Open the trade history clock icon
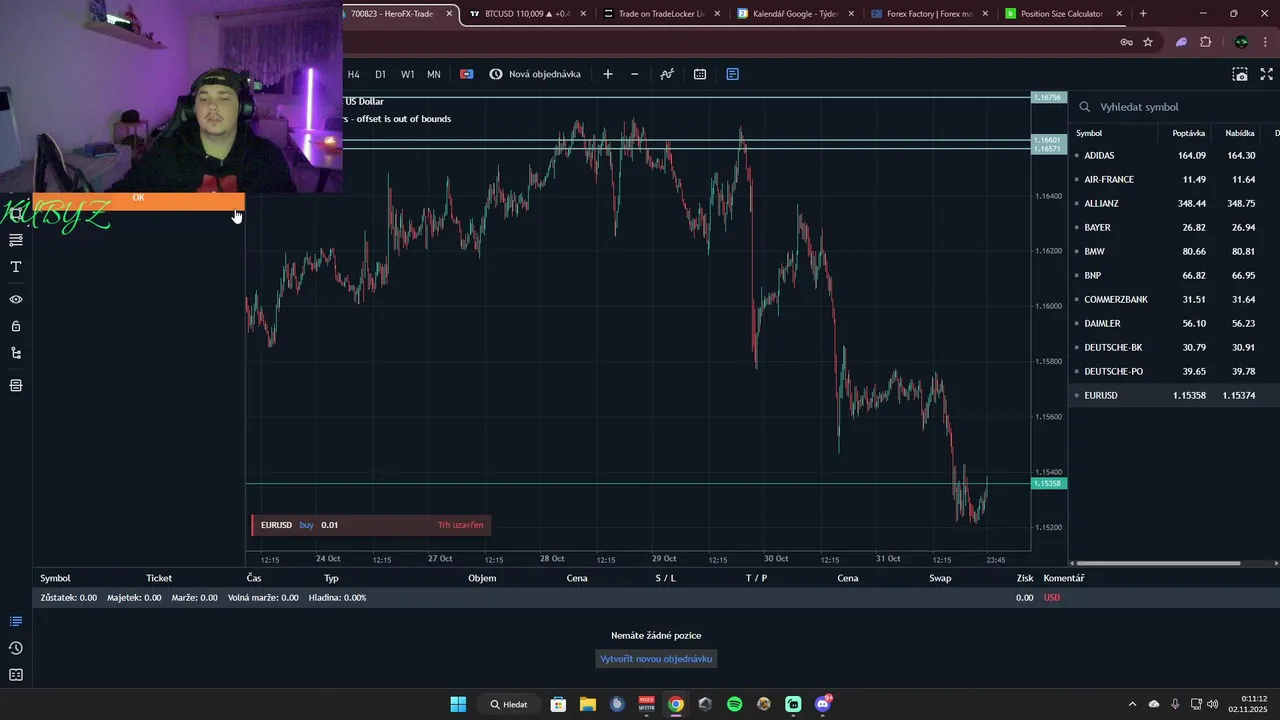The width and height of the screenshot is (1280, 720). [16, 648]
